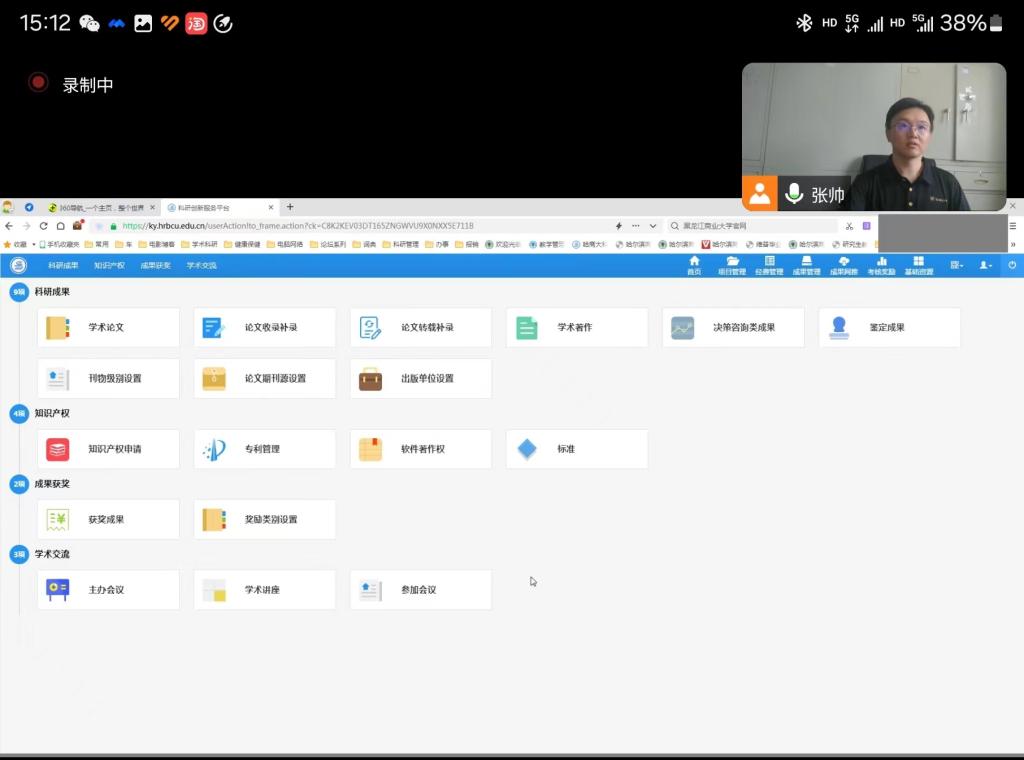Click the 学术科研 bookmark folder
Viewport: 1024px width, 760px height.
pos(199,244)
